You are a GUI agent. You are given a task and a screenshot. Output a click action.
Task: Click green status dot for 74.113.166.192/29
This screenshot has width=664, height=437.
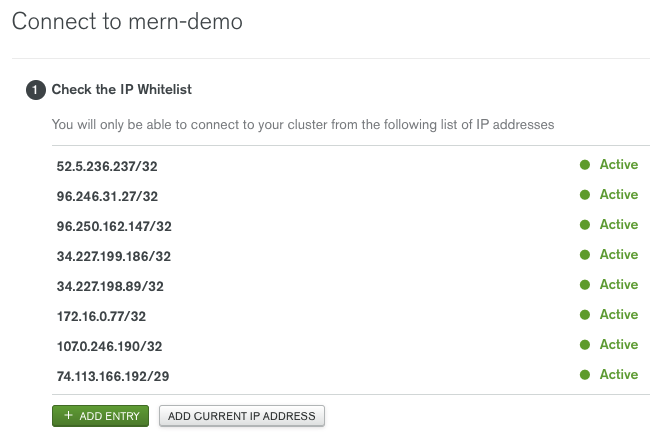[x=585, y=375]
